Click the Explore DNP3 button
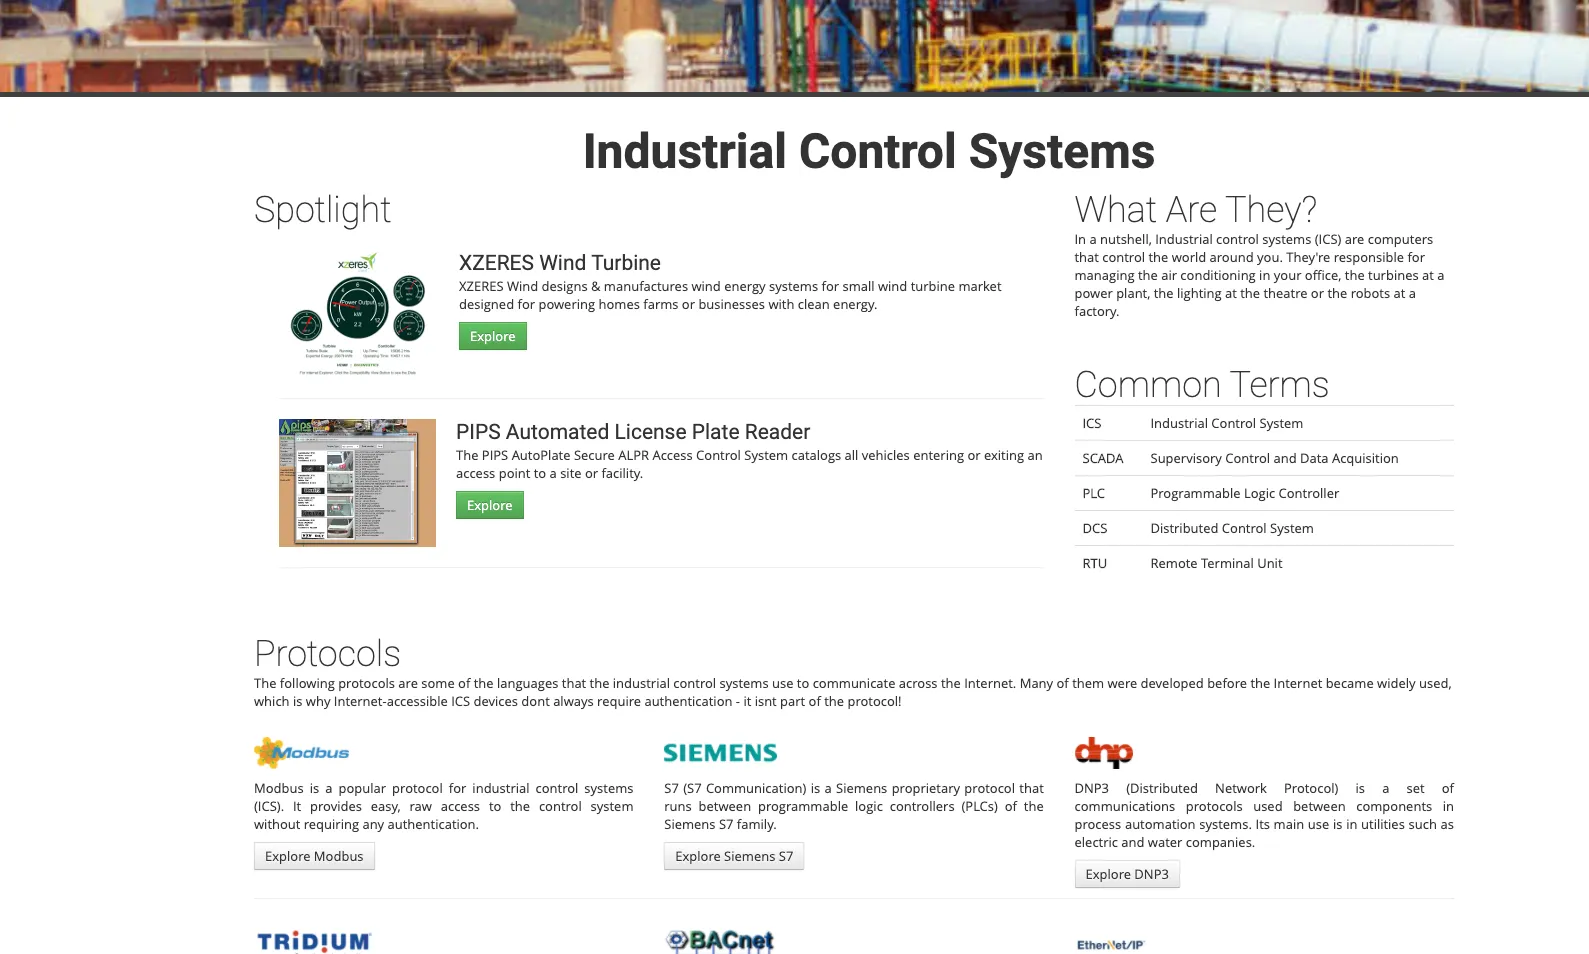The height and width of the screenshot is (954, 1589). click(1127, 874)
